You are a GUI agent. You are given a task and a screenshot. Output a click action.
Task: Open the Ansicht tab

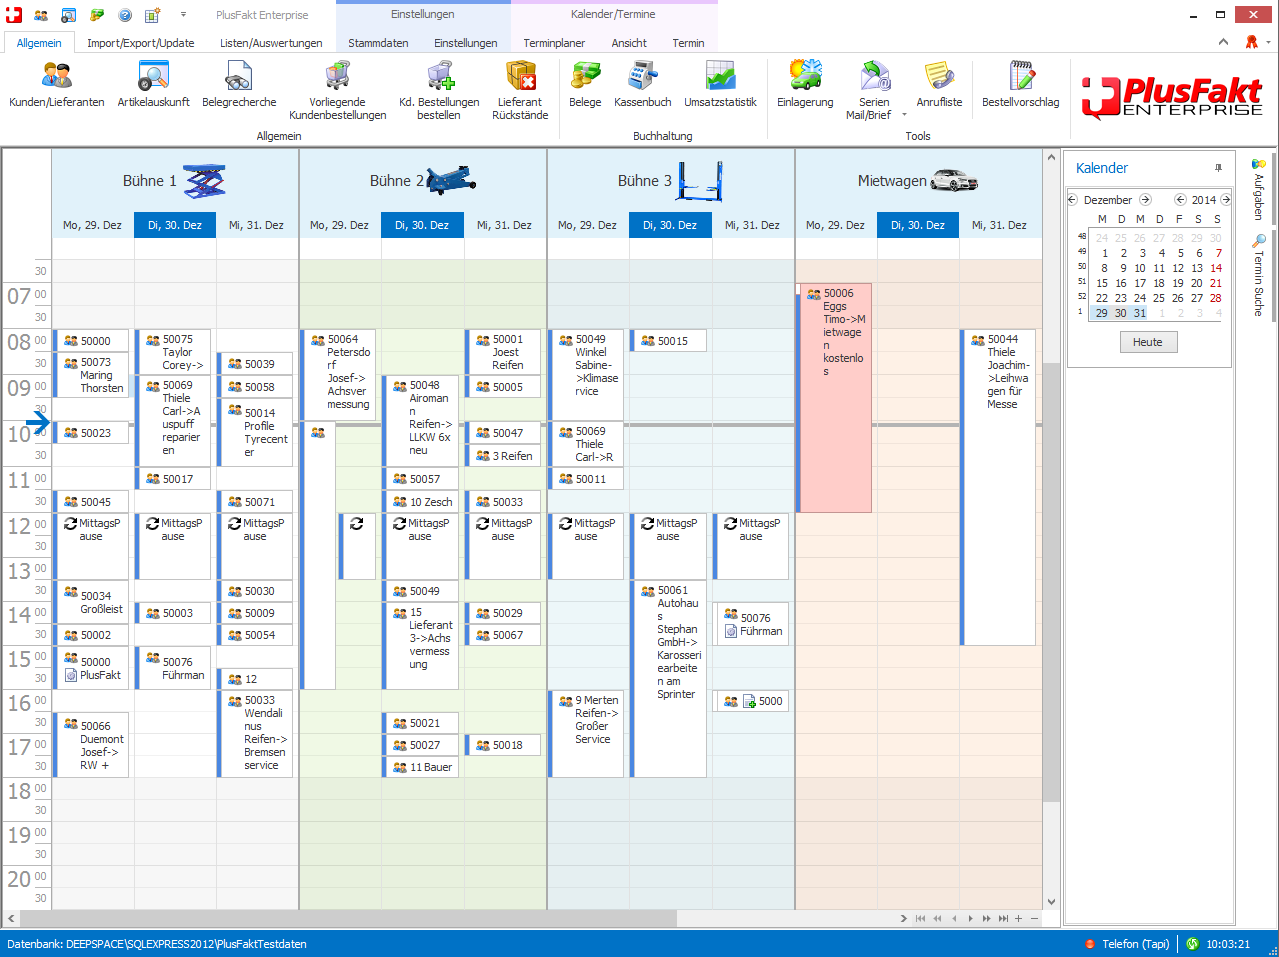pos(629,43)
